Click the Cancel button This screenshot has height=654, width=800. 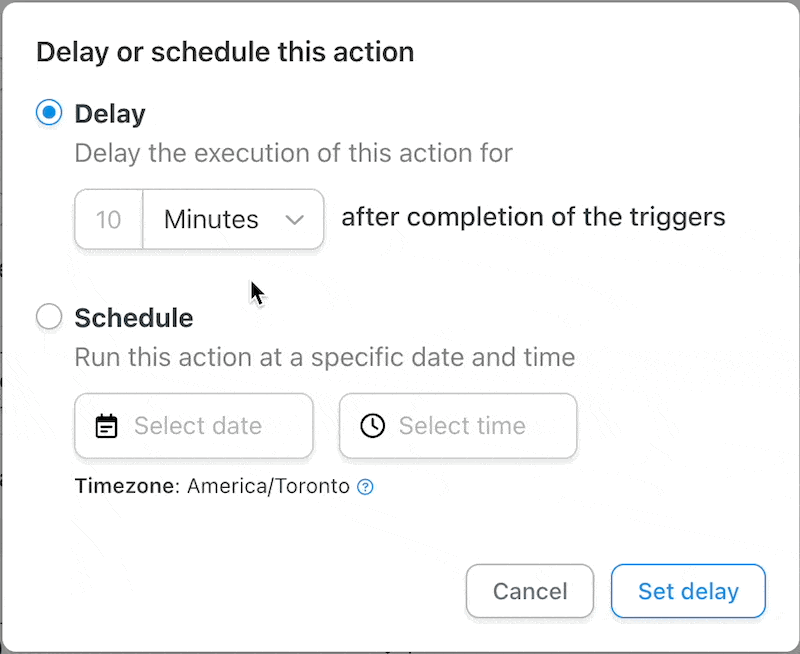pos(530,591)
